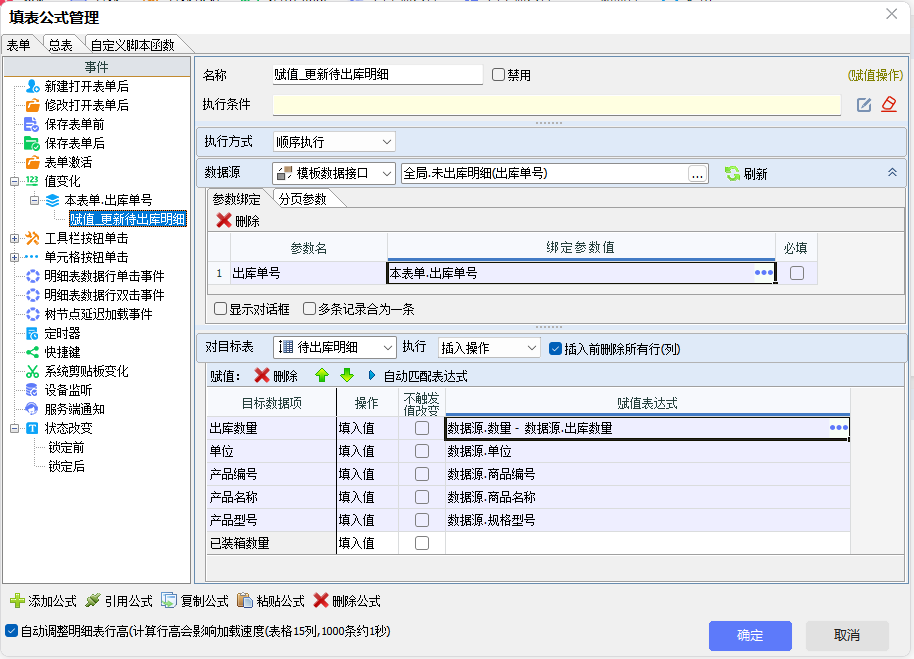914x659 pixels.
Task: Click the 树节点延迟加载事件 icon
Action: click(x=33, y=315)
